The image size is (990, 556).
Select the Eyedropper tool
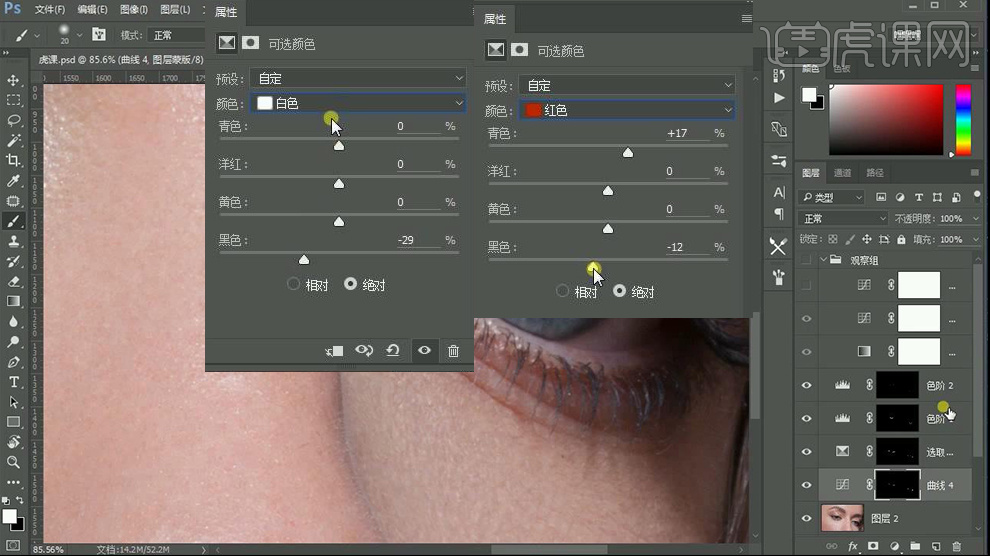tap(13, 180)
